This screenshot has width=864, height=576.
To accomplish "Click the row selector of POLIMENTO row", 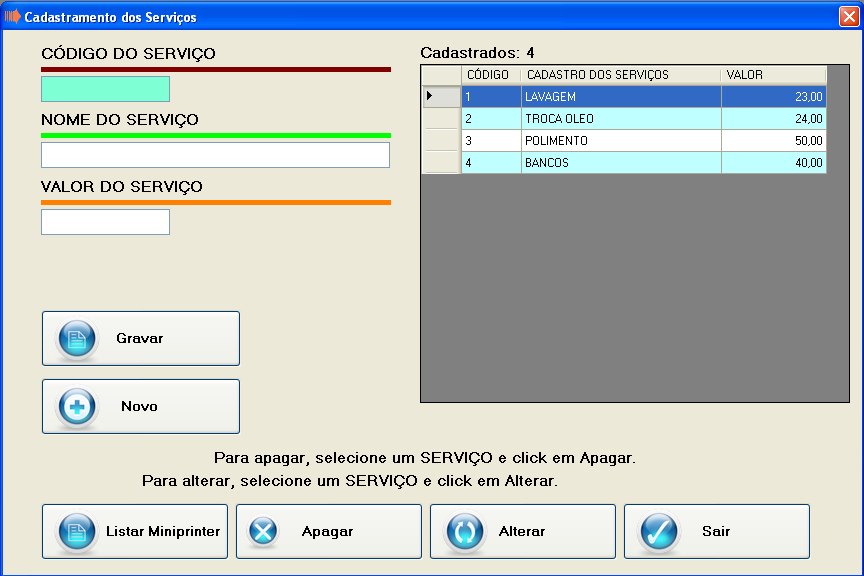I will click(x=441, y=141).
